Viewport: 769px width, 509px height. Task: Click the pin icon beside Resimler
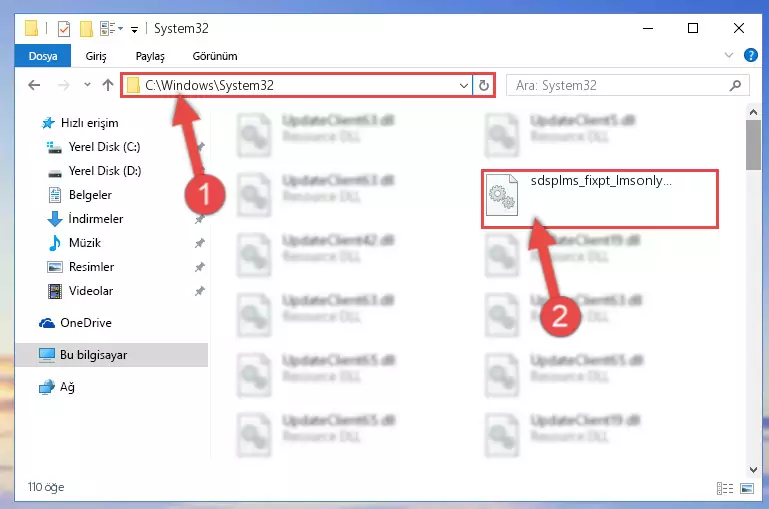(x=200, y=267)
